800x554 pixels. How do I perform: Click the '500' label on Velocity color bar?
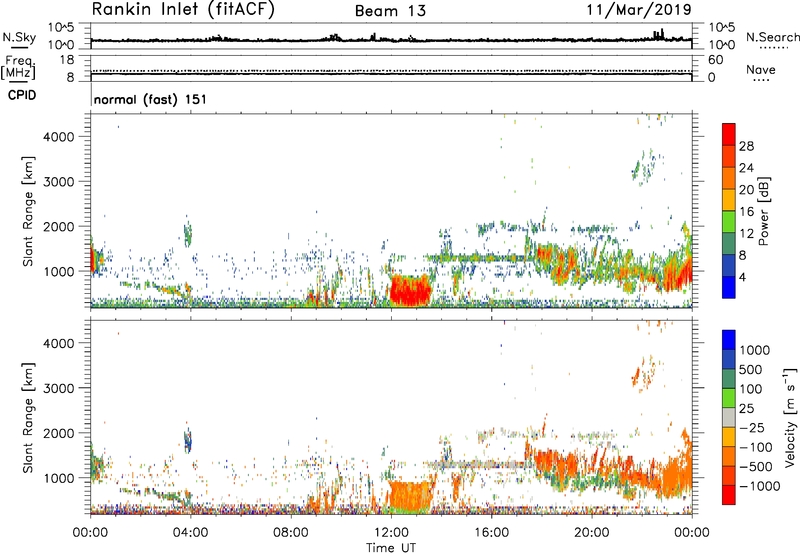click(x=751, y=369)
